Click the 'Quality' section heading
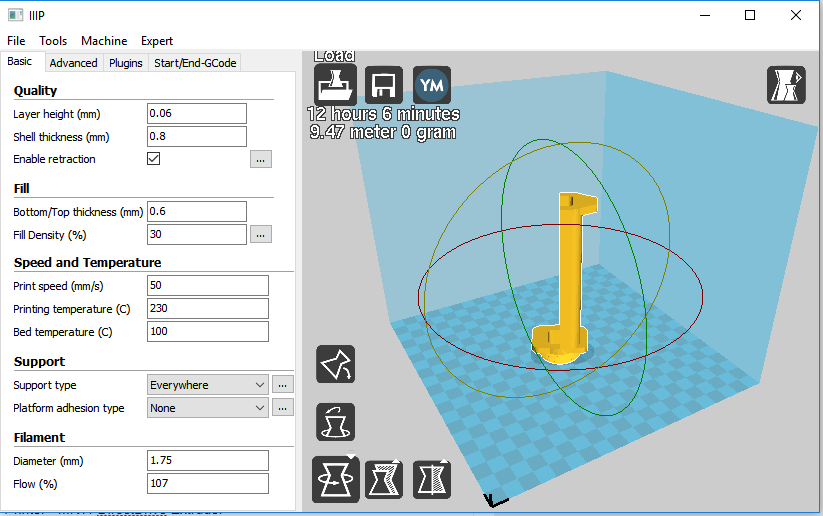823x516 pixels. 35,90
